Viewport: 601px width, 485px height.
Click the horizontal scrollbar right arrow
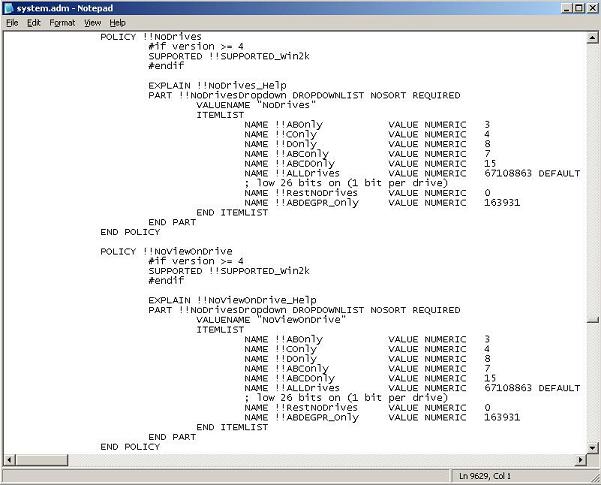point(581,460)
